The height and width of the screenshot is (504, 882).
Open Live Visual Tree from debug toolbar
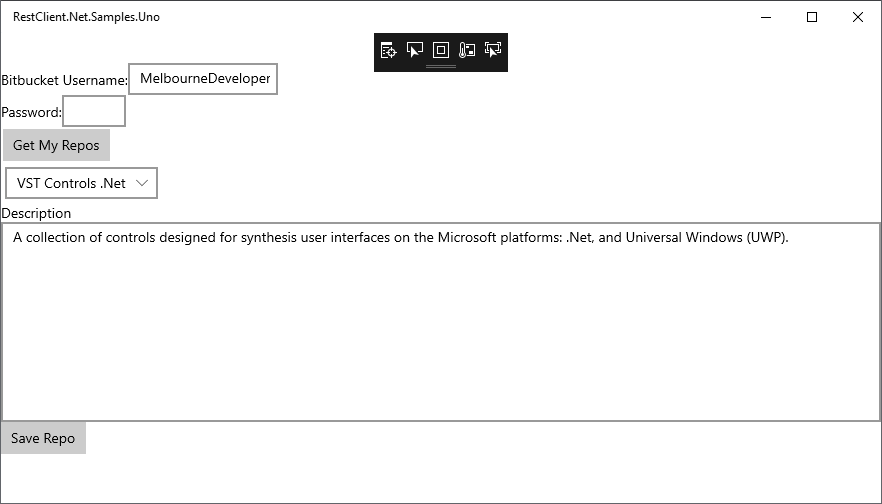(388, 50)
